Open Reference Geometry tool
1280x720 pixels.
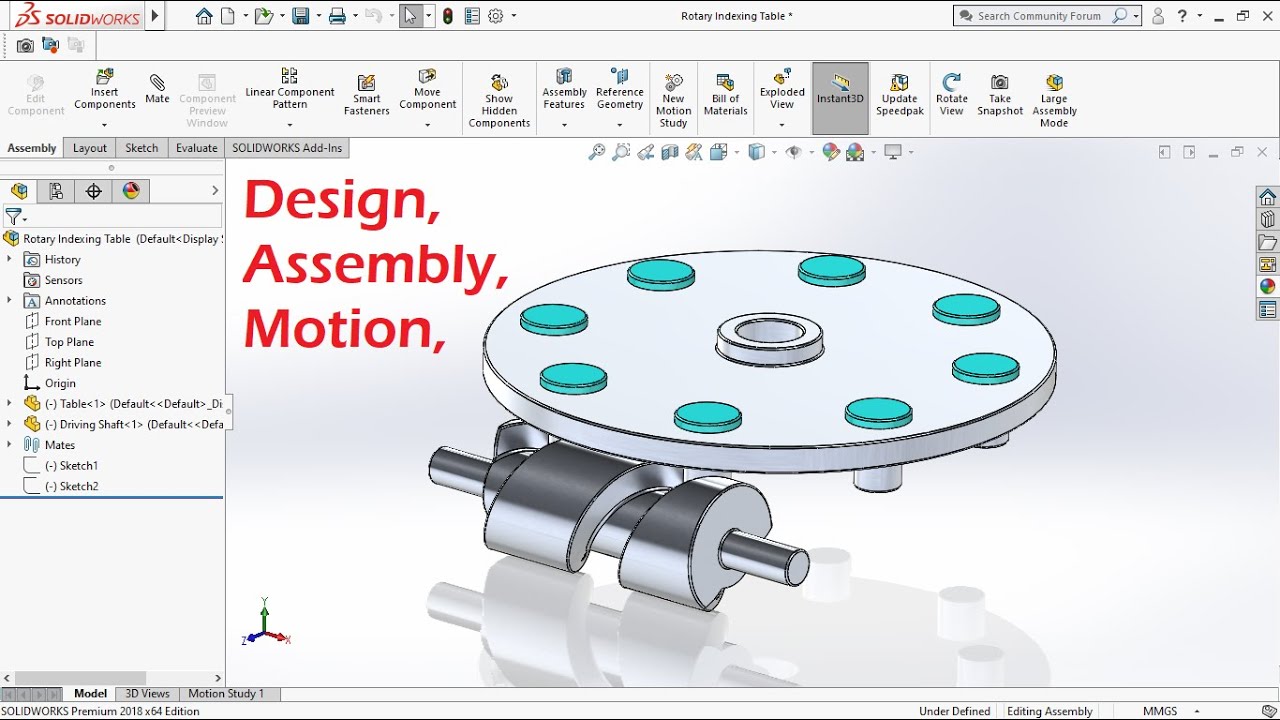pos(619,90)
